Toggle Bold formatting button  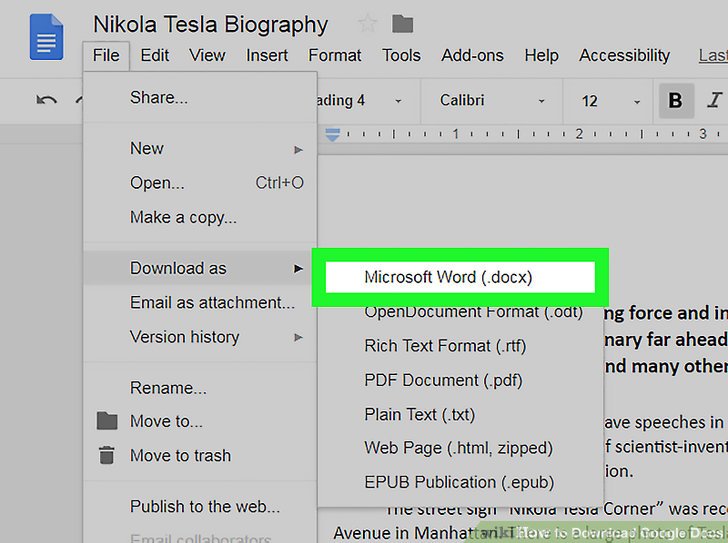click(676, 100)
